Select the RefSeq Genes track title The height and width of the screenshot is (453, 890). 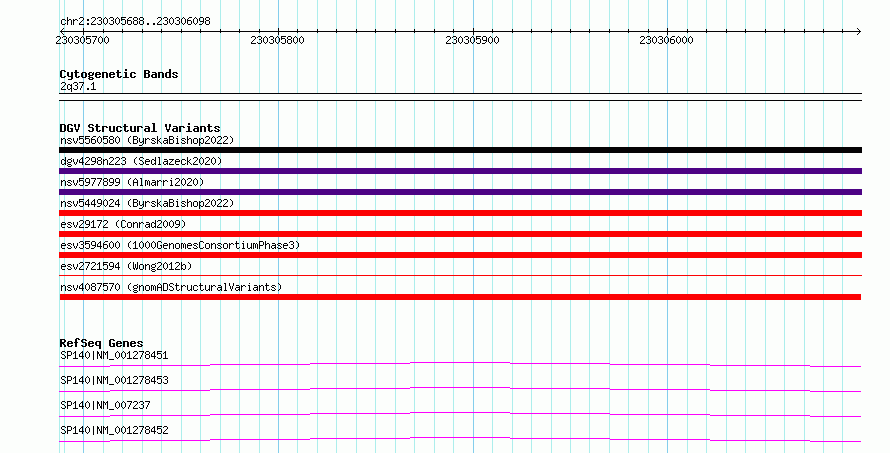pyautogui.click(x=101, y=343)
